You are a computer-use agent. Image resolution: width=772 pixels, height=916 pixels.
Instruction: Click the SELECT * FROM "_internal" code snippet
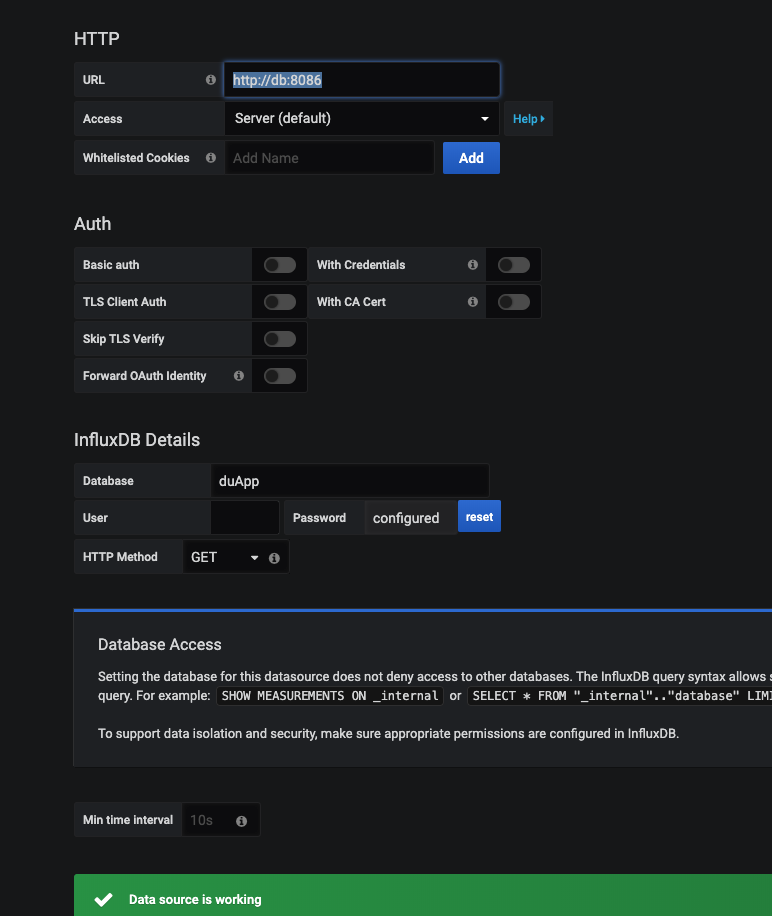point(620,696)
